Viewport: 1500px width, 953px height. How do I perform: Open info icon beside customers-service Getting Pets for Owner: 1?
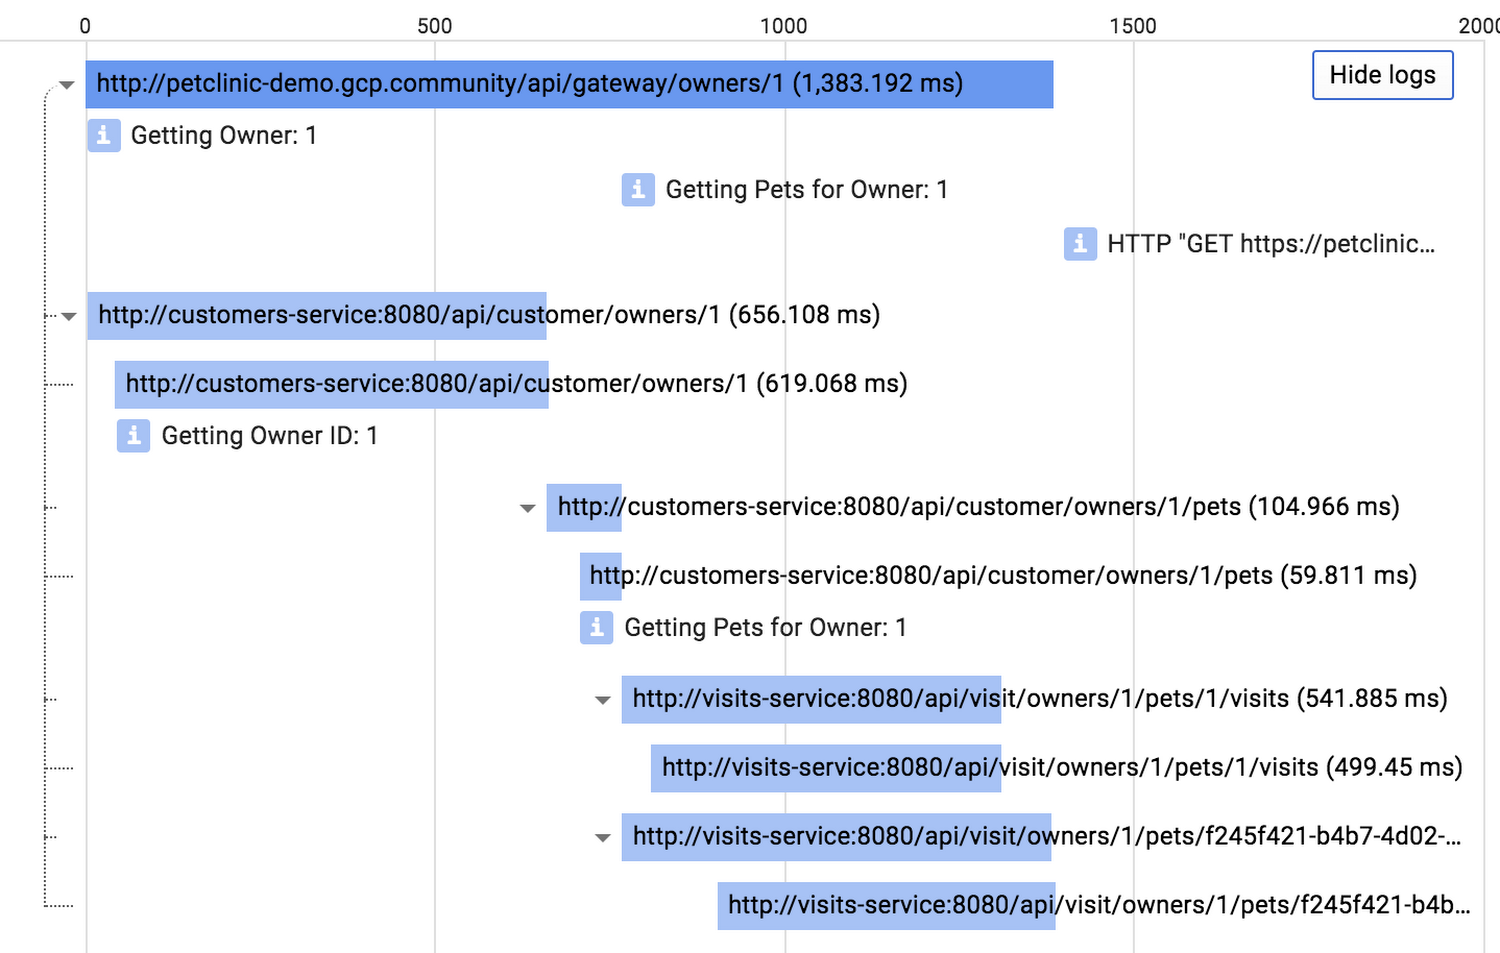596,627
